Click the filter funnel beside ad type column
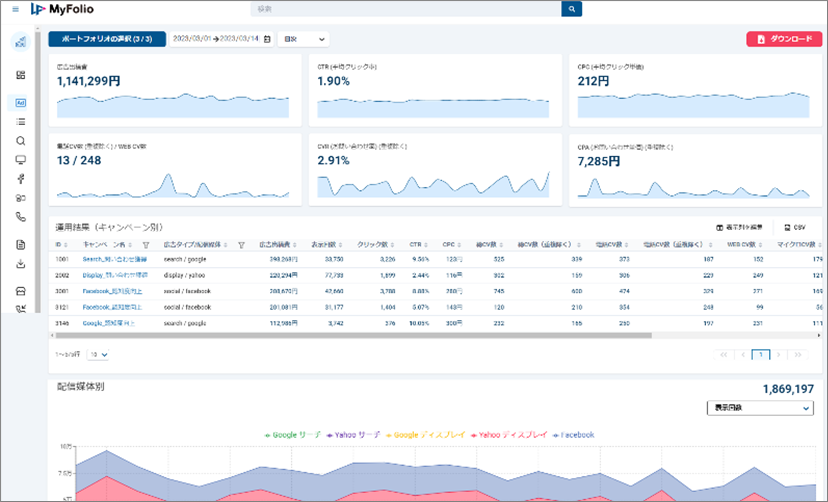The image size is (828, 502). 241,245
